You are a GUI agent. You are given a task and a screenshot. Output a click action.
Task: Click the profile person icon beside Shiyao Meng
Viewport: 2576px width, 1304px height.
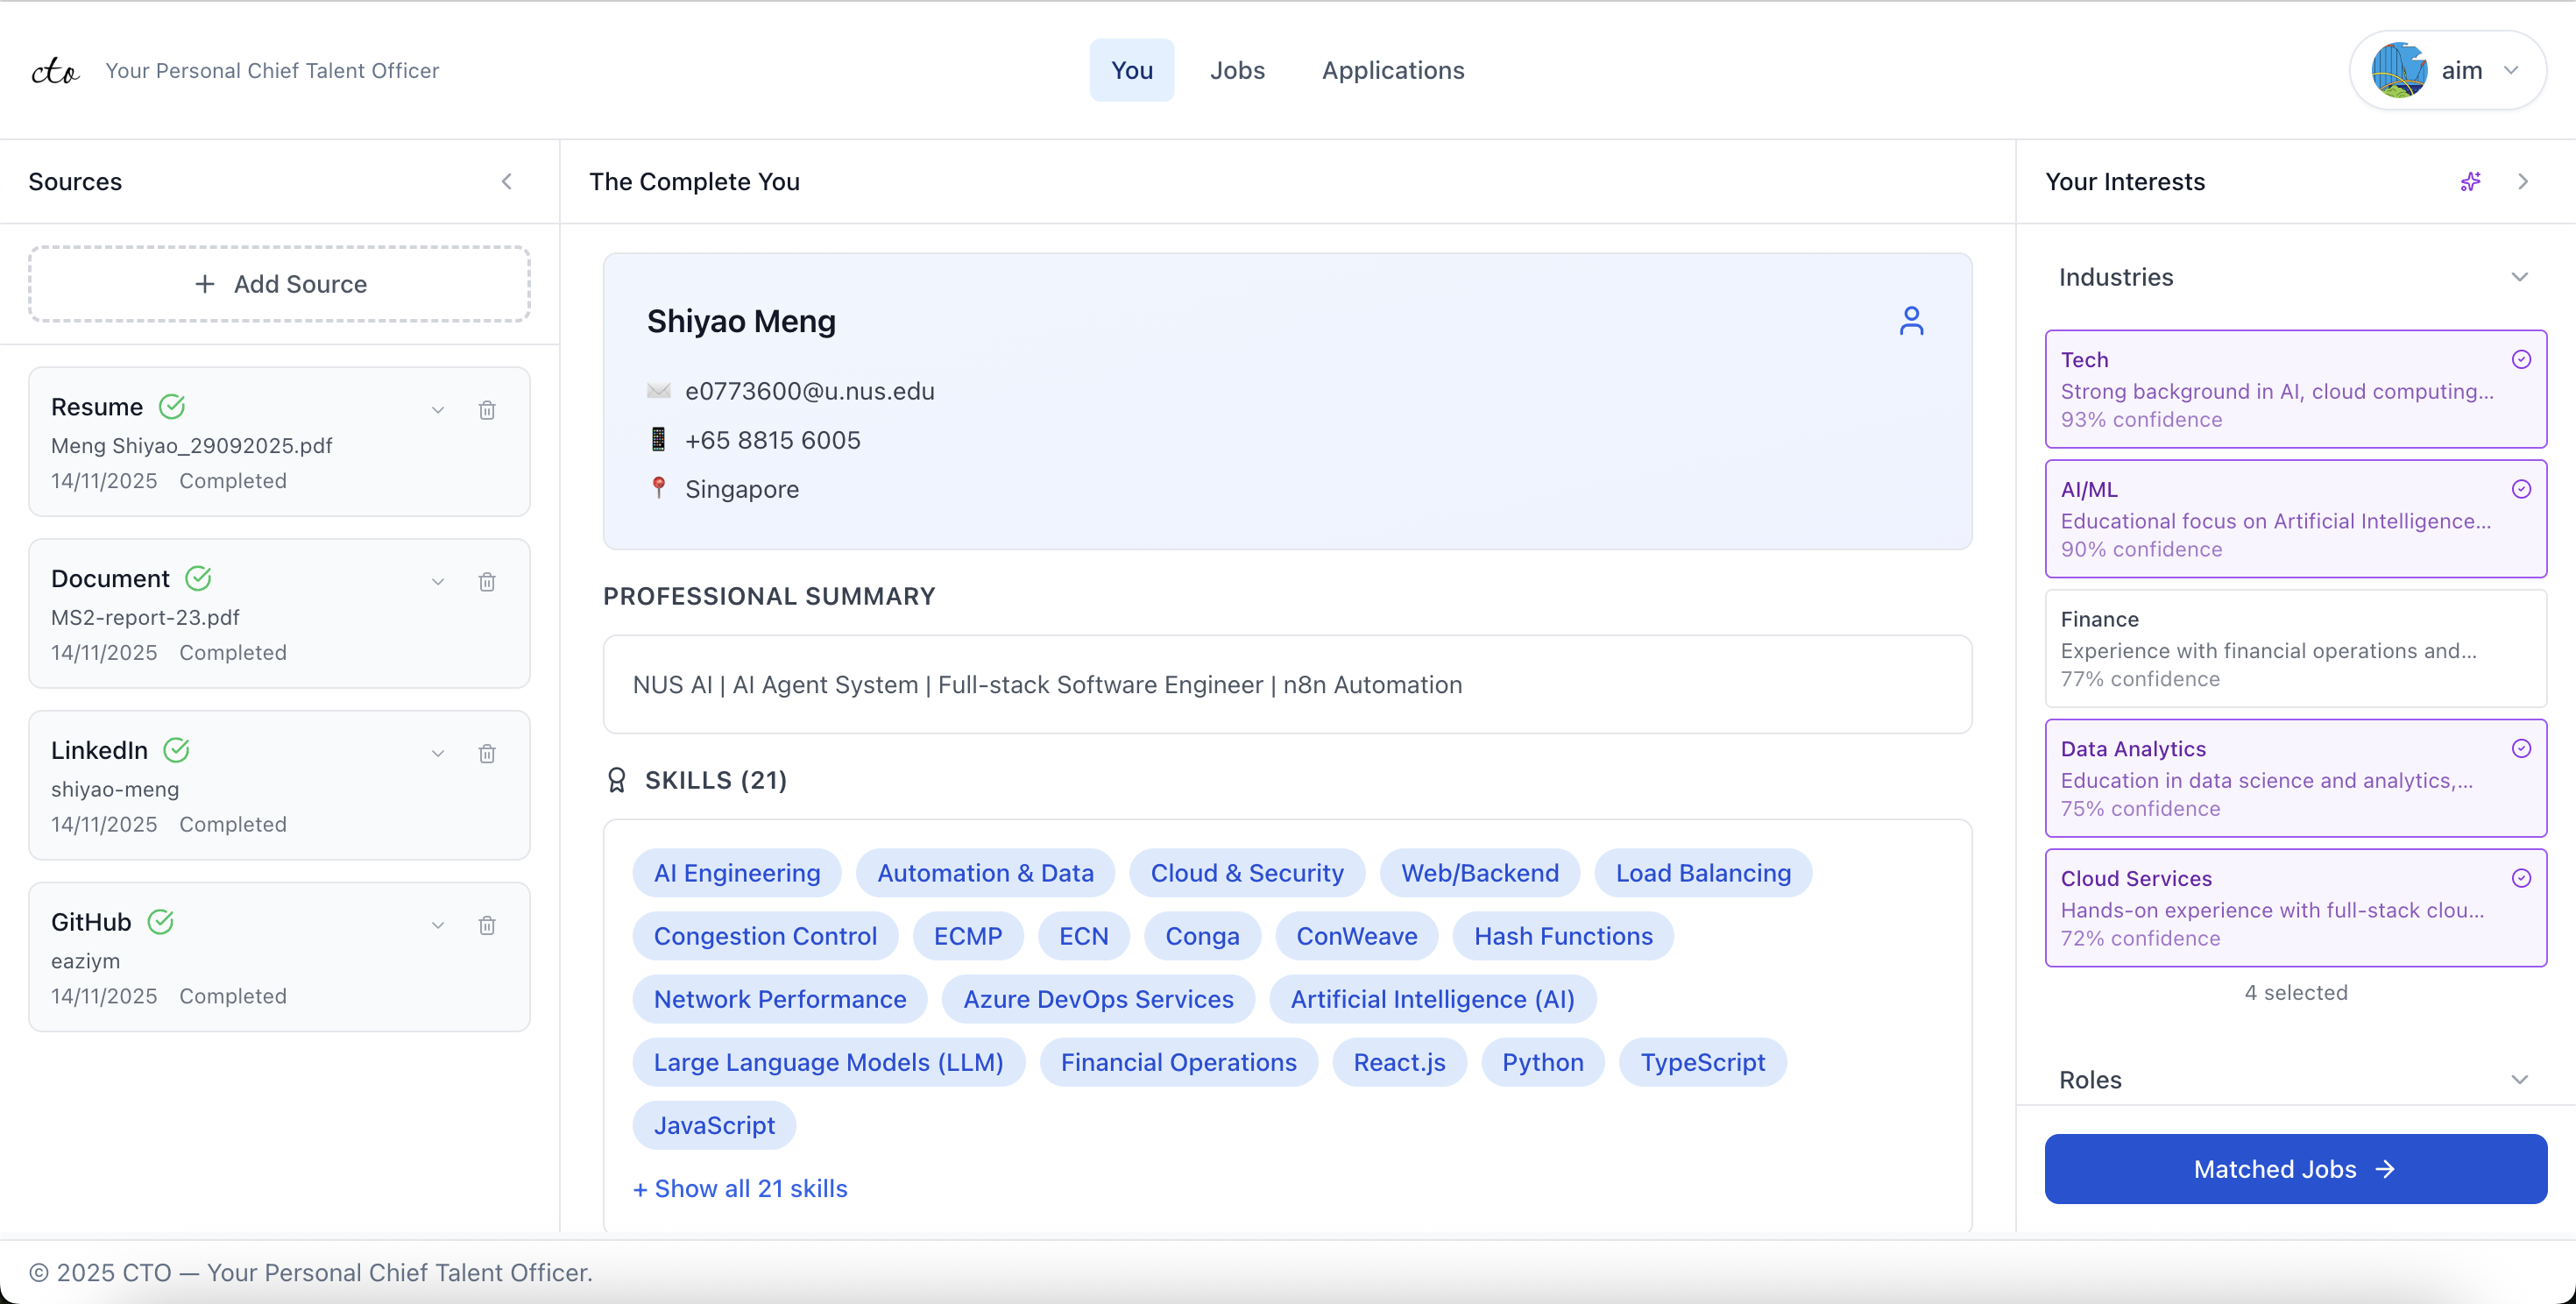click(x=1911, y=321)
